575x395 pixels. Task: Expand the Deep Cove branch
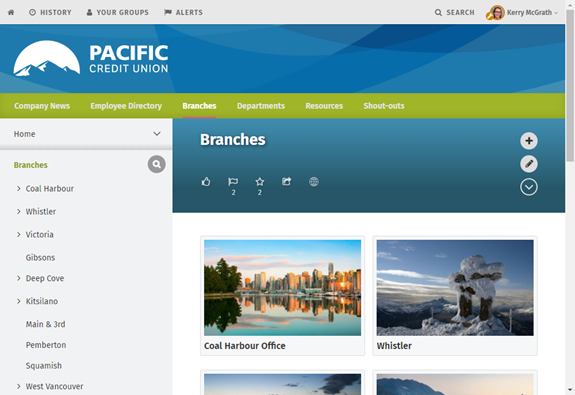(x=18, y=278)
